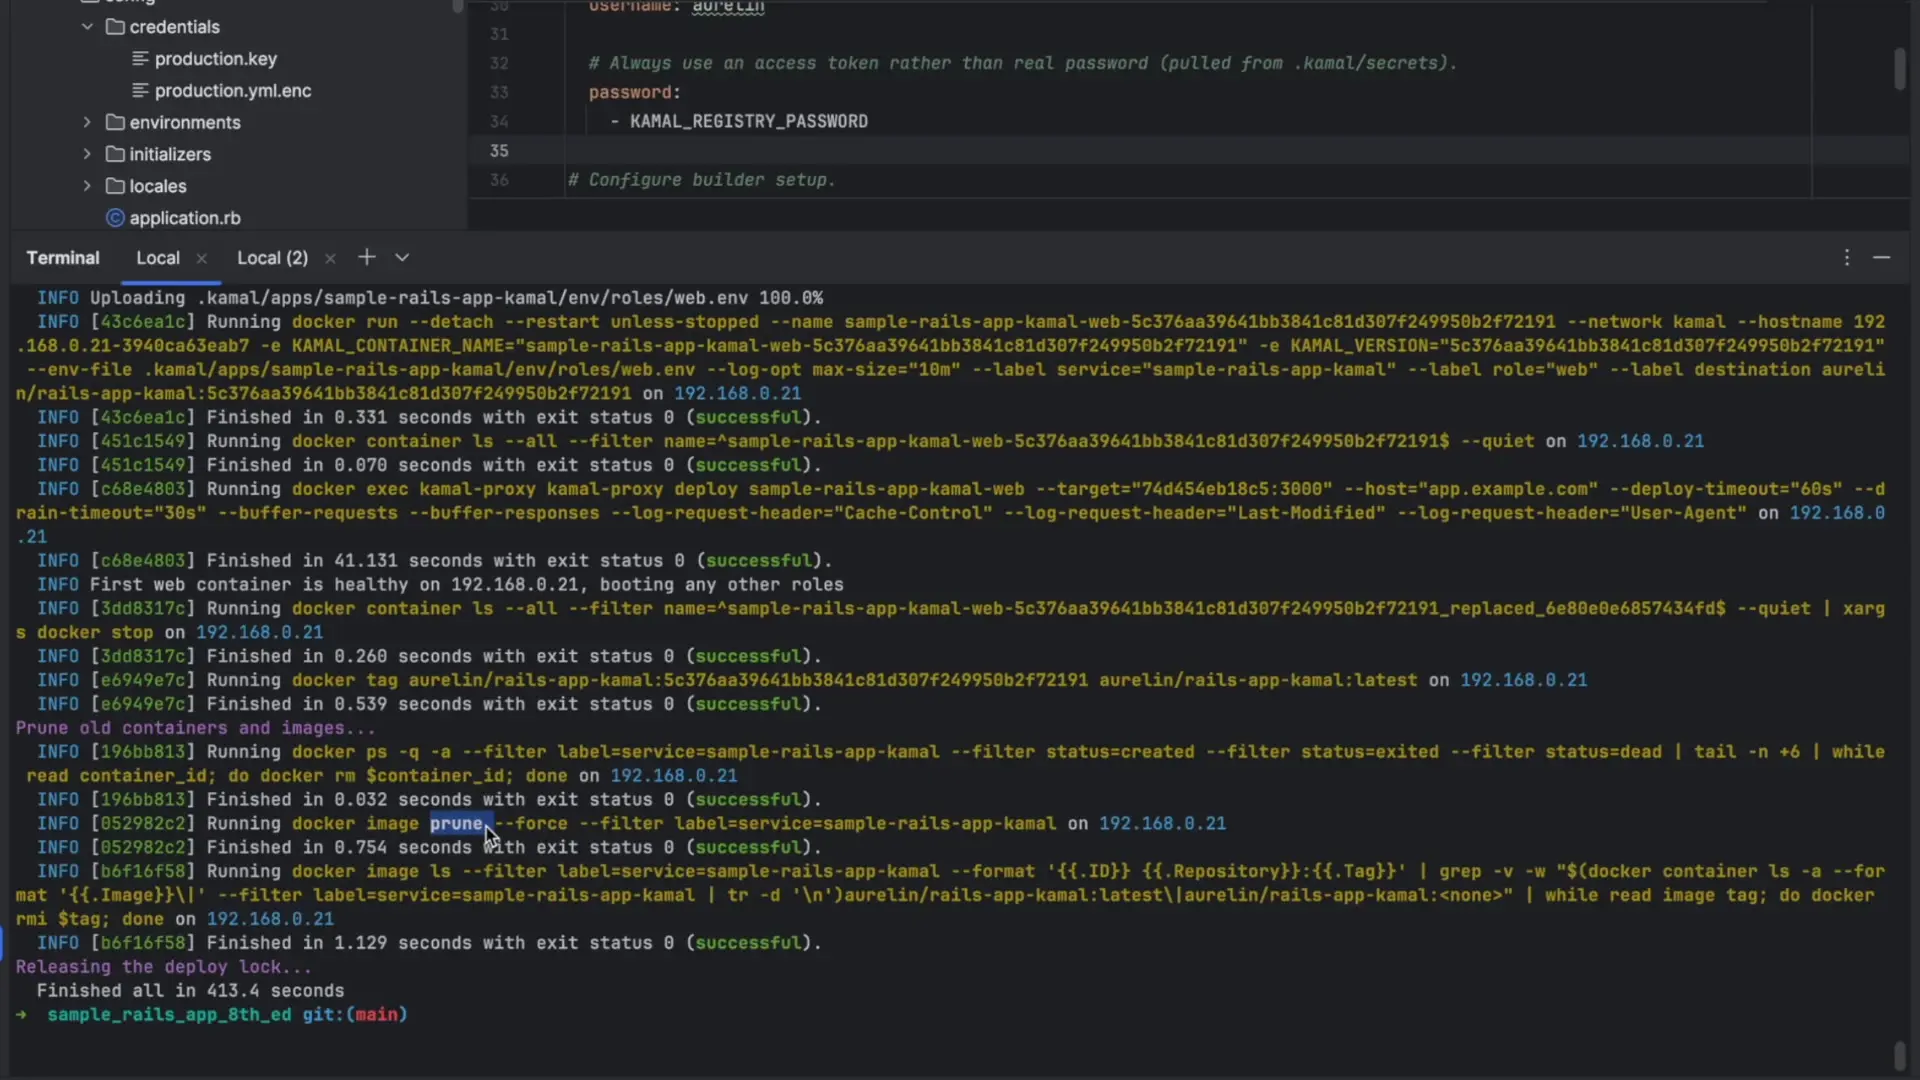
Task: Expand the initializers folder
Action: tap(87, 154)
